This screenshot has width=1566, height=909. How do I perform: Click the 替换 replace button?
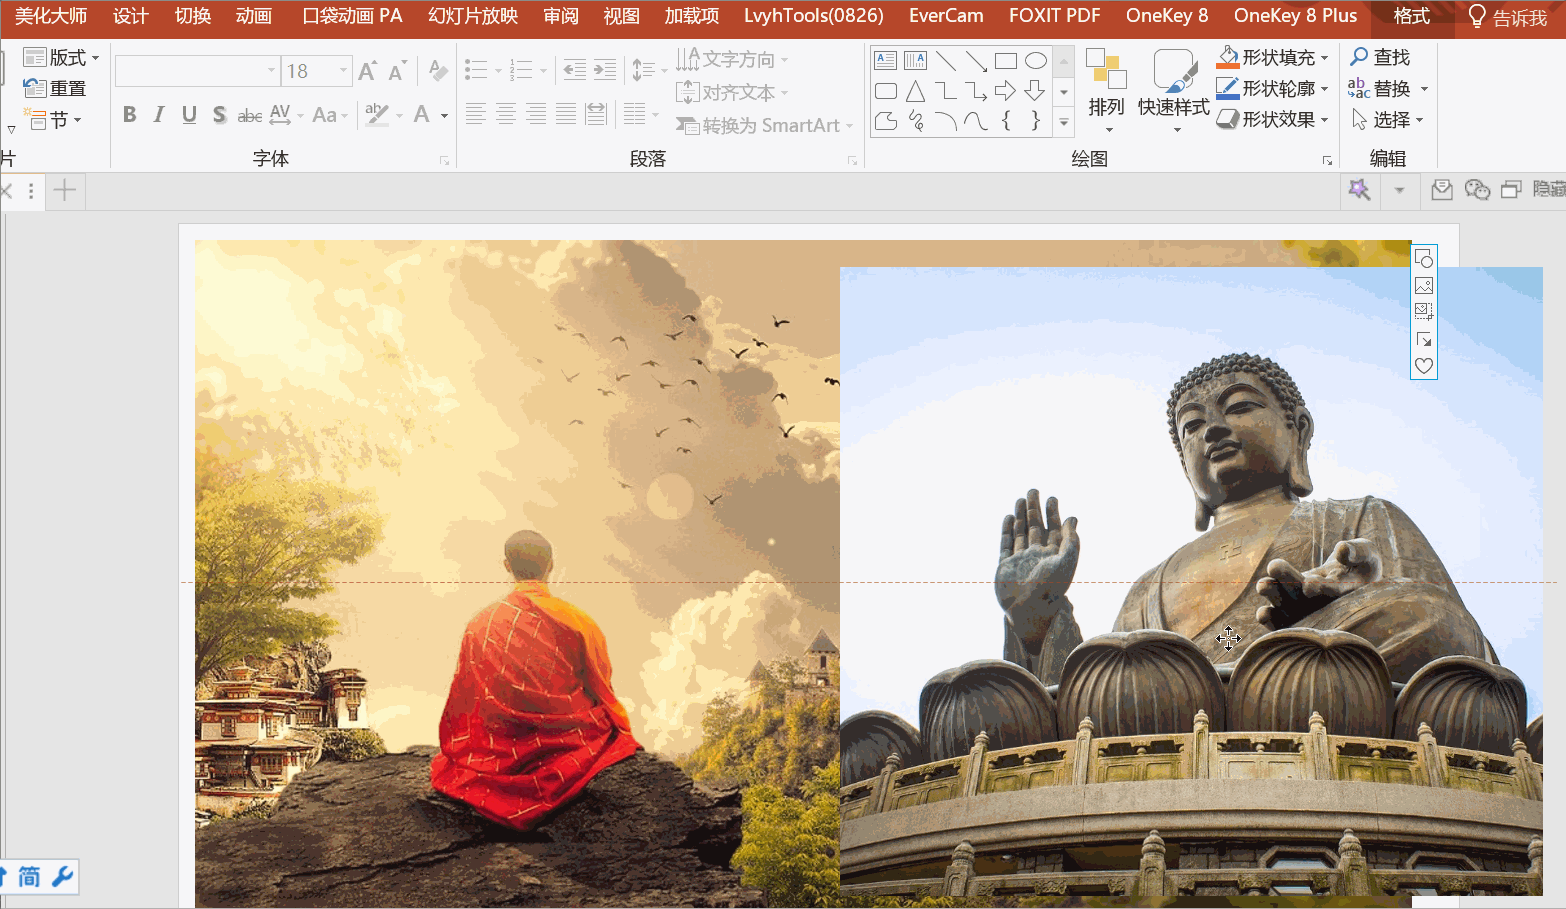click(x=1380, y=89)
